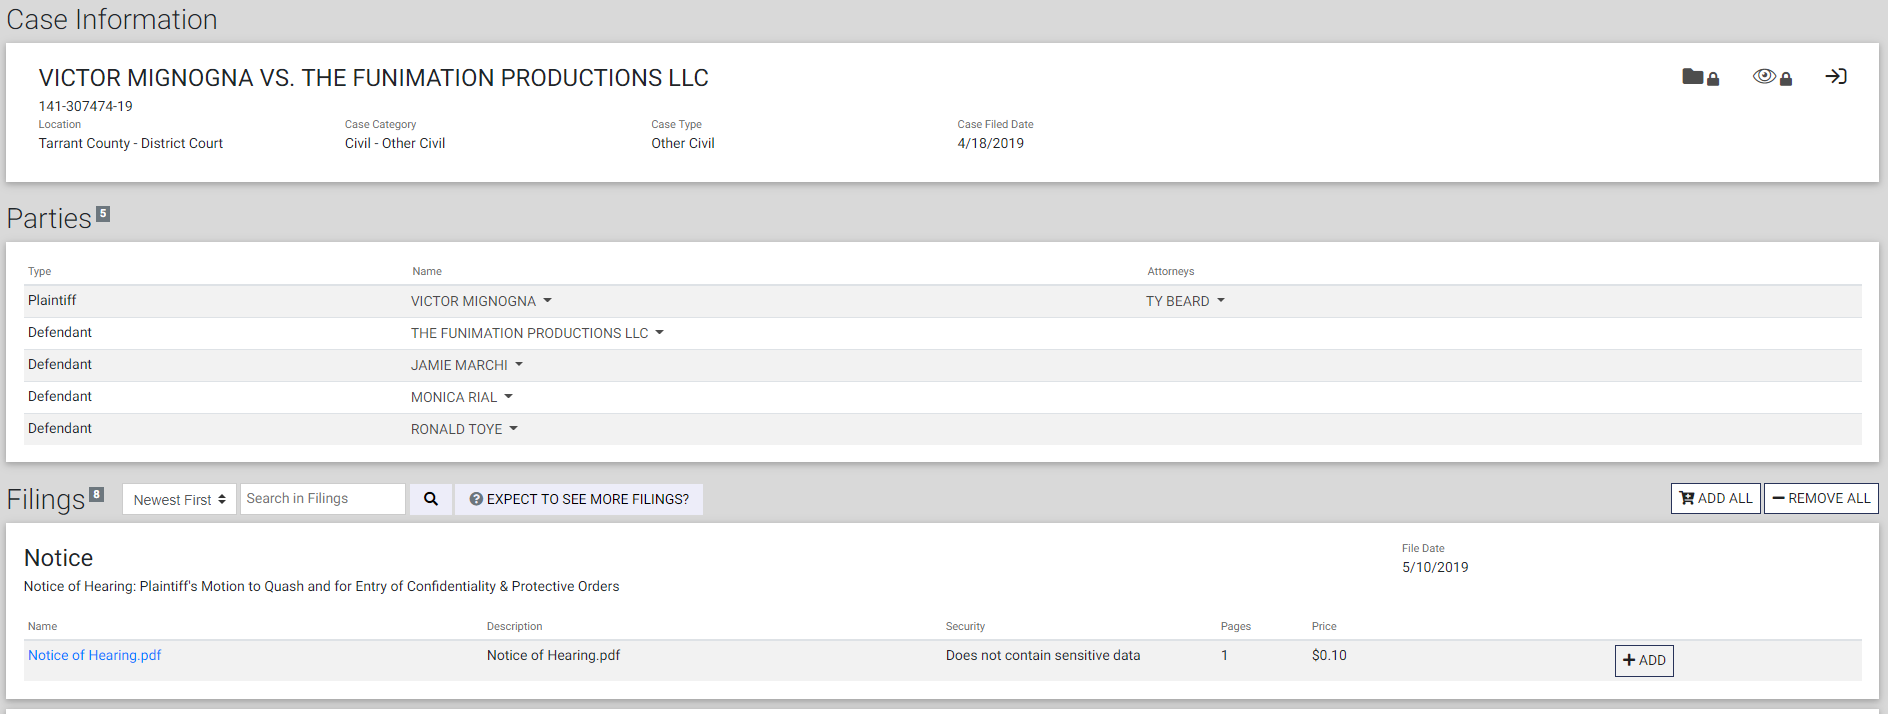Click the locked folder icon in case header
Image resolution: width=1888 pixels, height=714 pixels.
pos(1700,77)
